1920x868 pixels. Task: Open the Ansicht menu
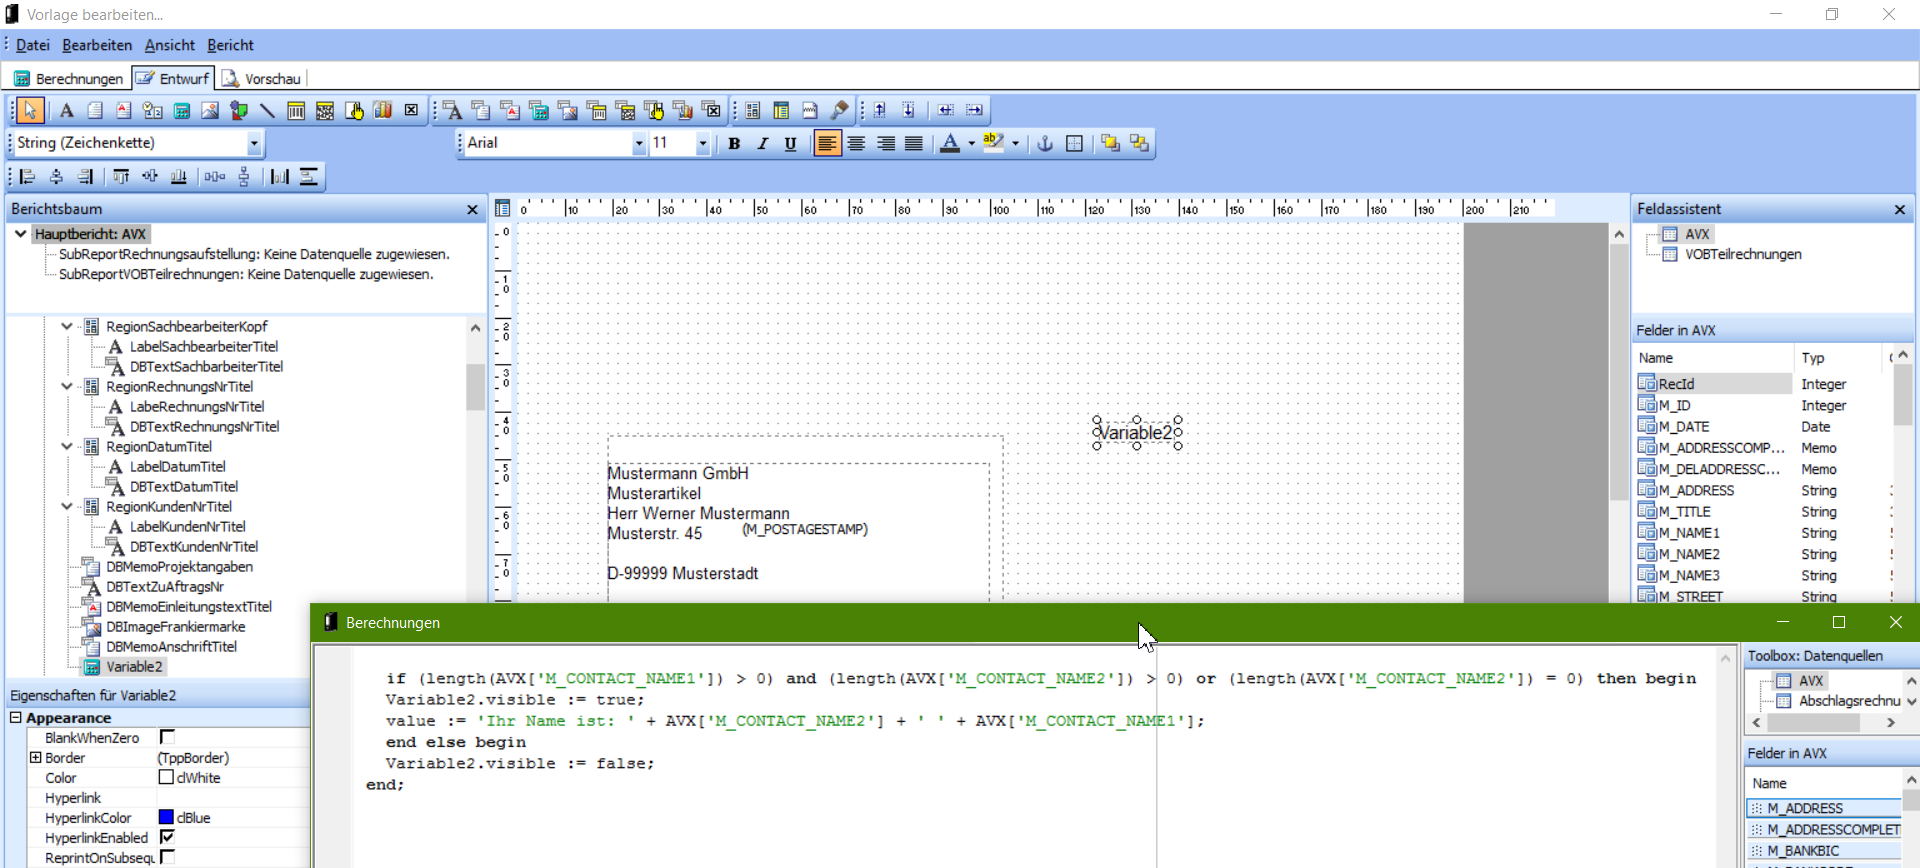click(170, 45)
